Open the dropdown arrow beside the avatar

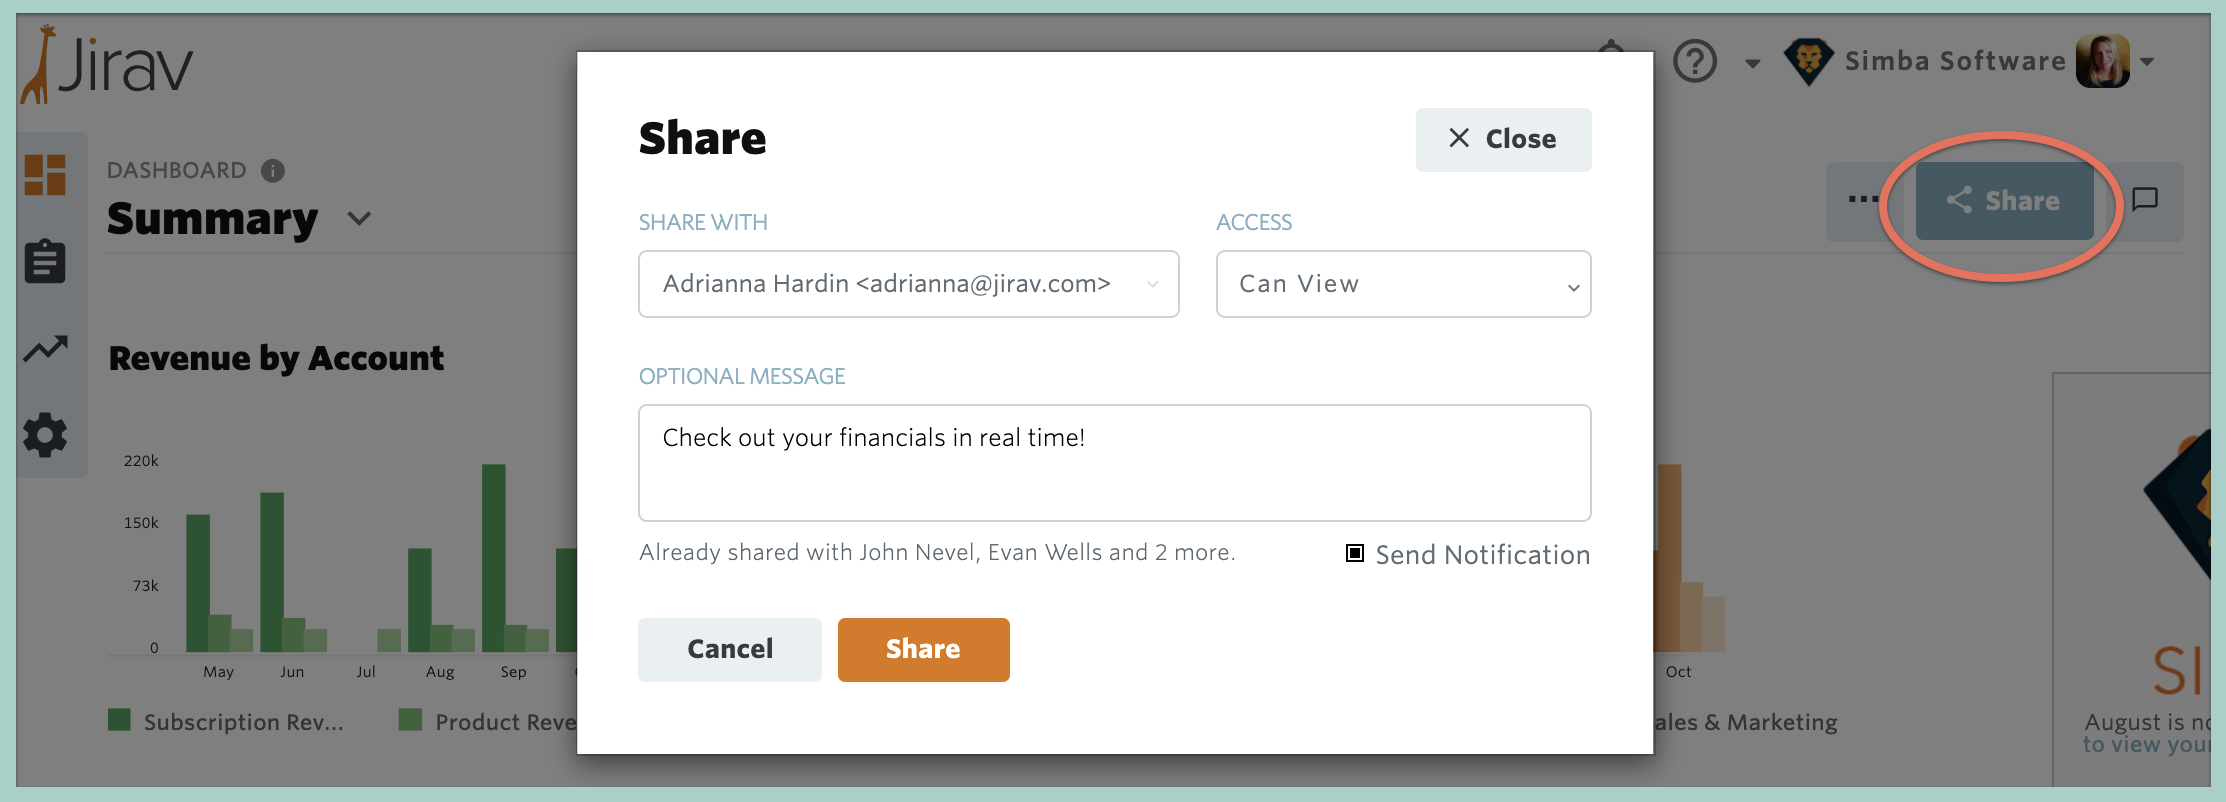(x=2147, y=62)
